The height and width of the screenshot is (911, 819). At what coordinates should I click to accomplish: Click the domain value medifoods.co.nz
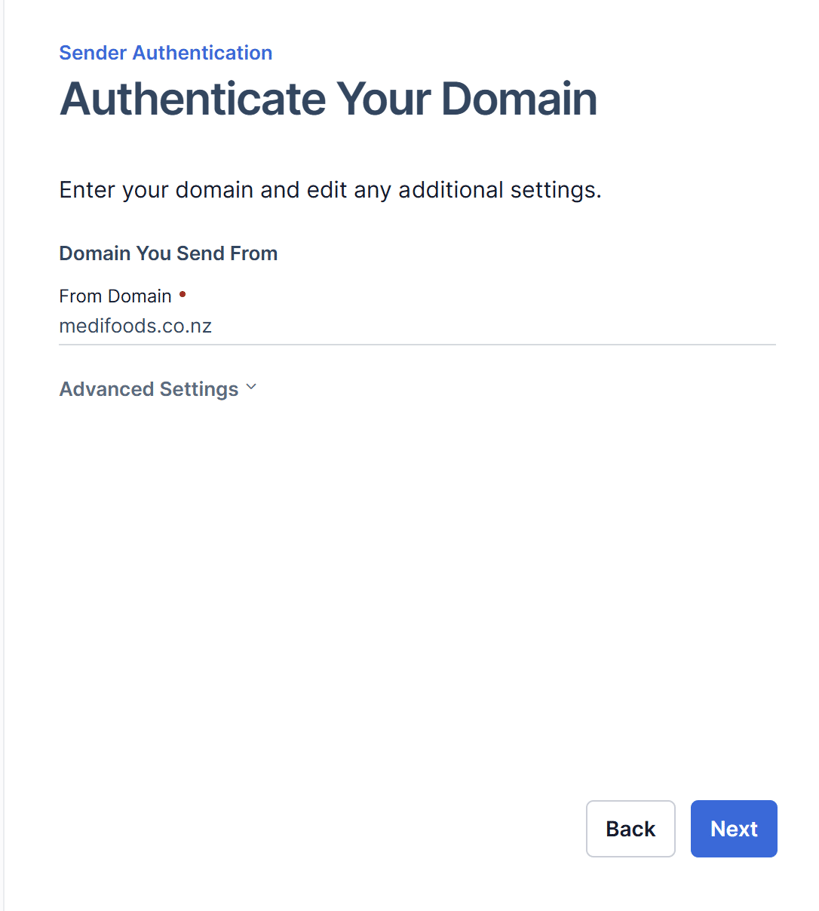tap(135, 325)
